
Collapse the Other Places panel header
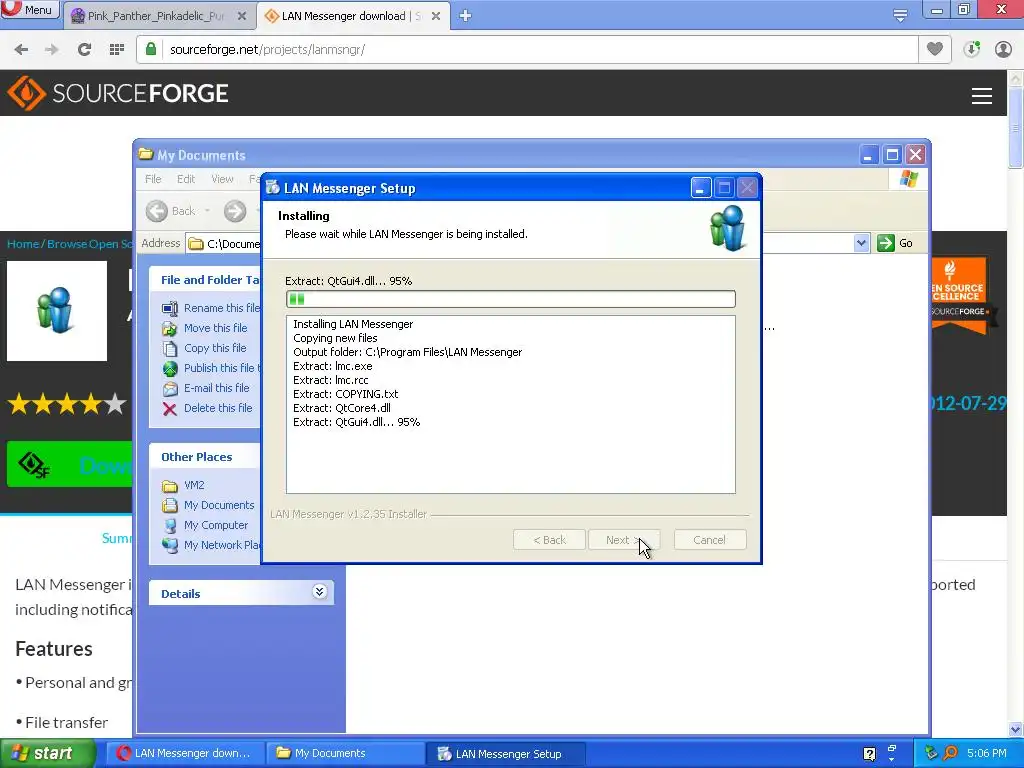click(205, 456)
